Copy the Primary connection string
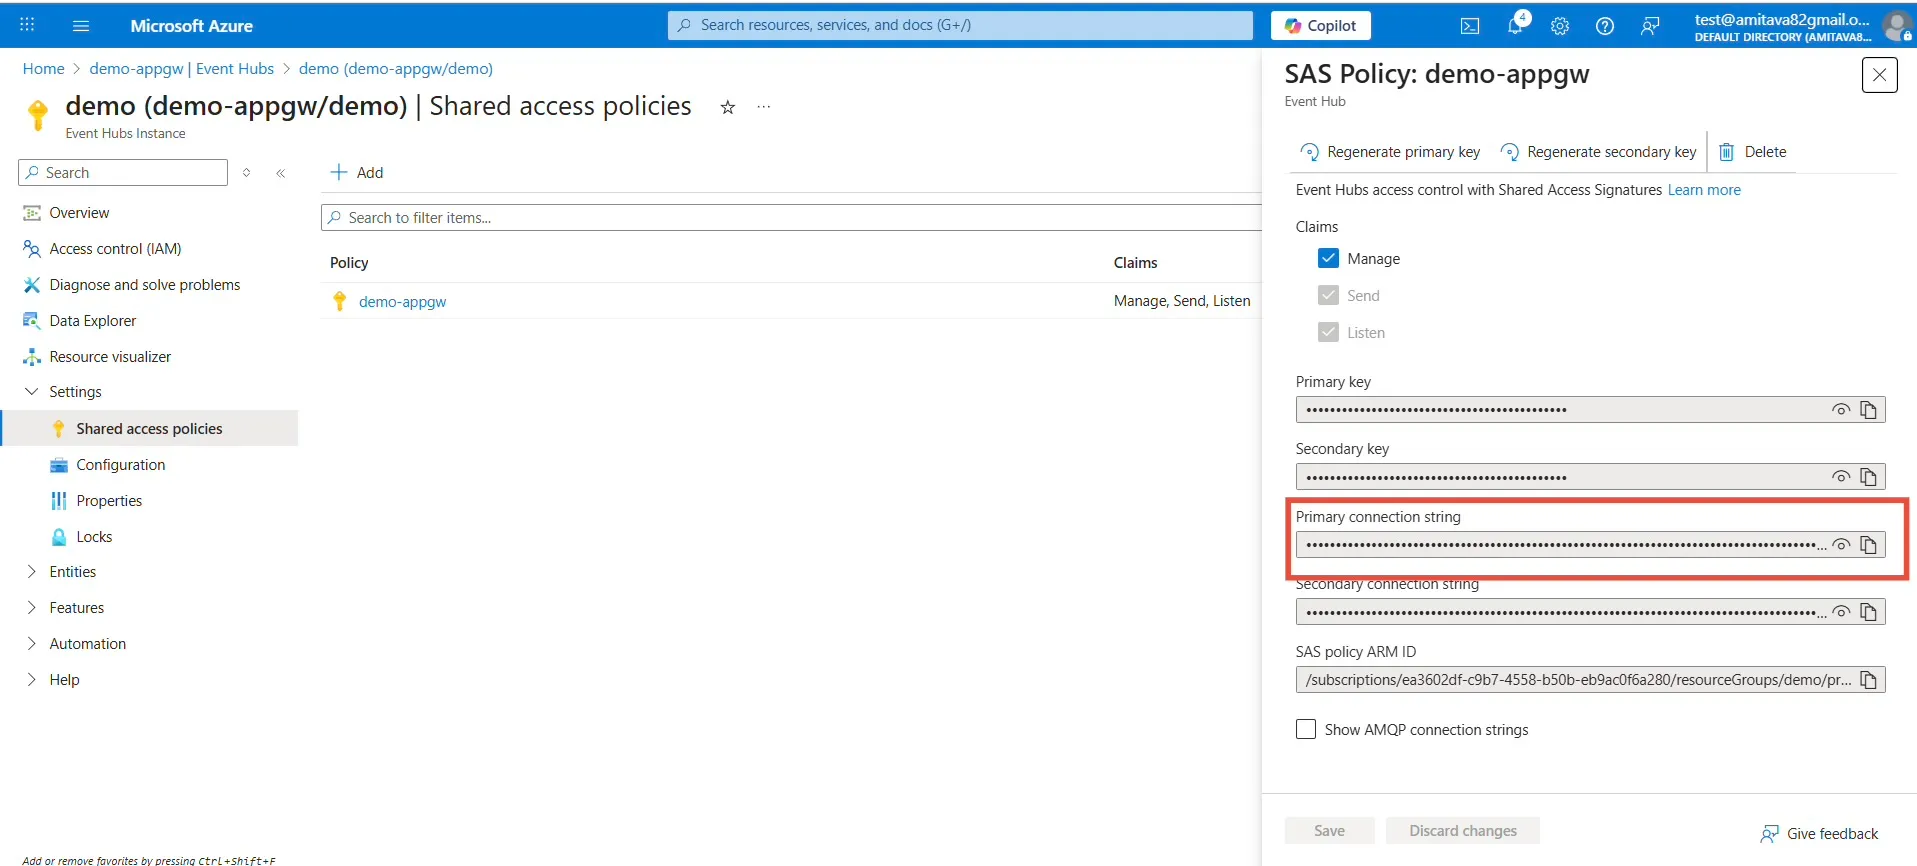The image size is (1917, 866). click(1868, 545)
